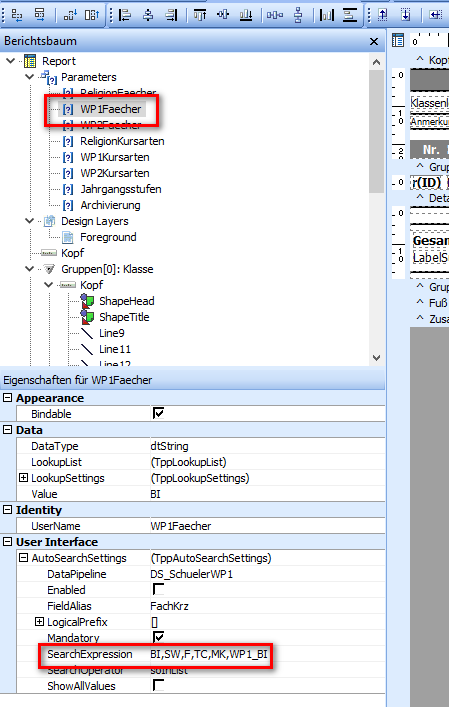Toggle the ShowAllValues checkbox
449x707 pixels.
click(158, 685)
